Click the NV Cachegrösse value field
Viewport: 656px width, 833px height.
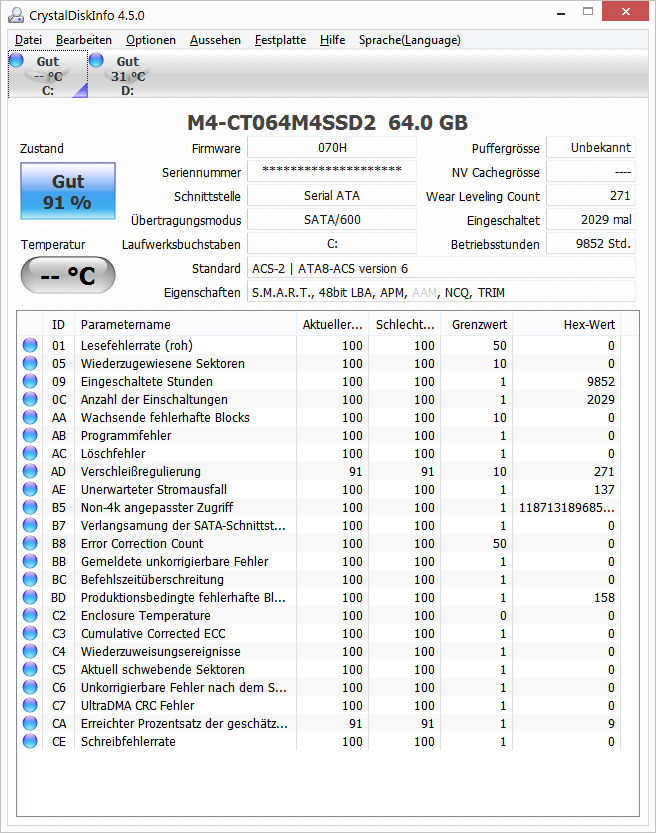591,172
